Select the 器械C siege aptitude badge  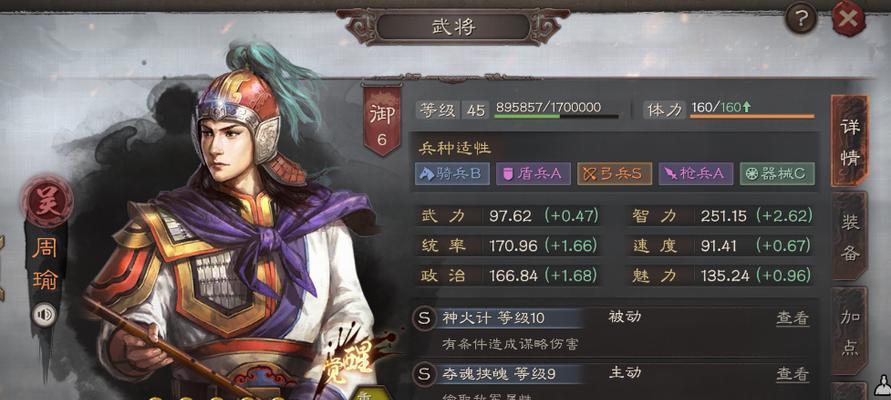[777, 174]
